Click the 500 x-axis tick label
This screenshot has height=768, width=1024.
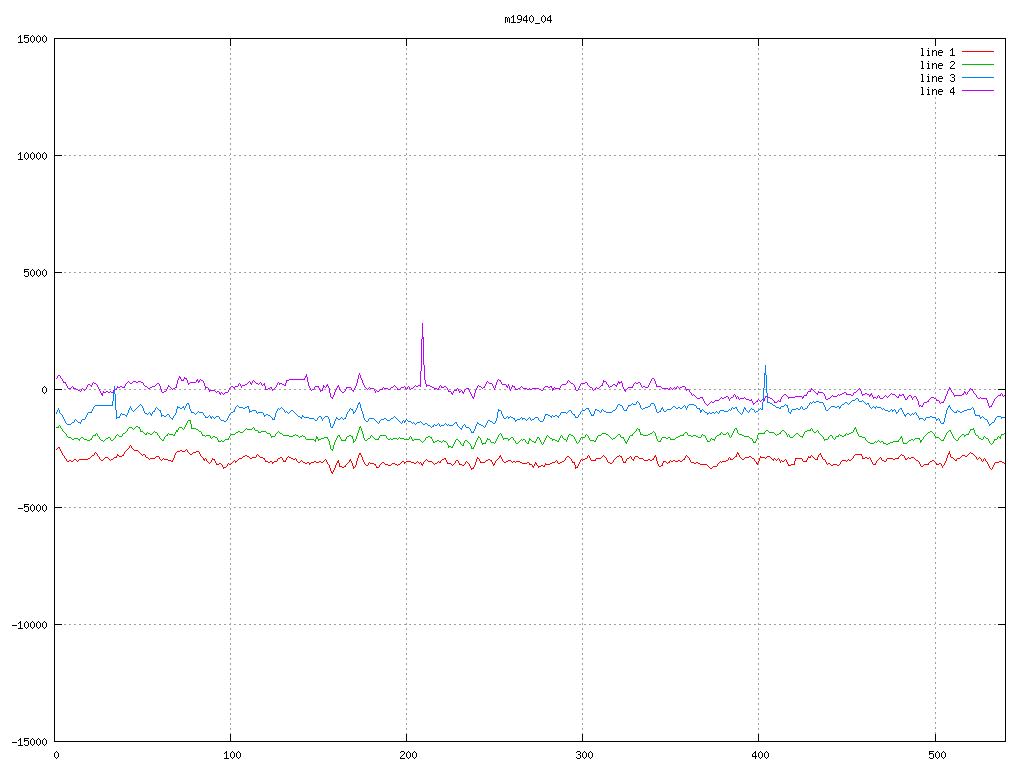tap(934, 755)
